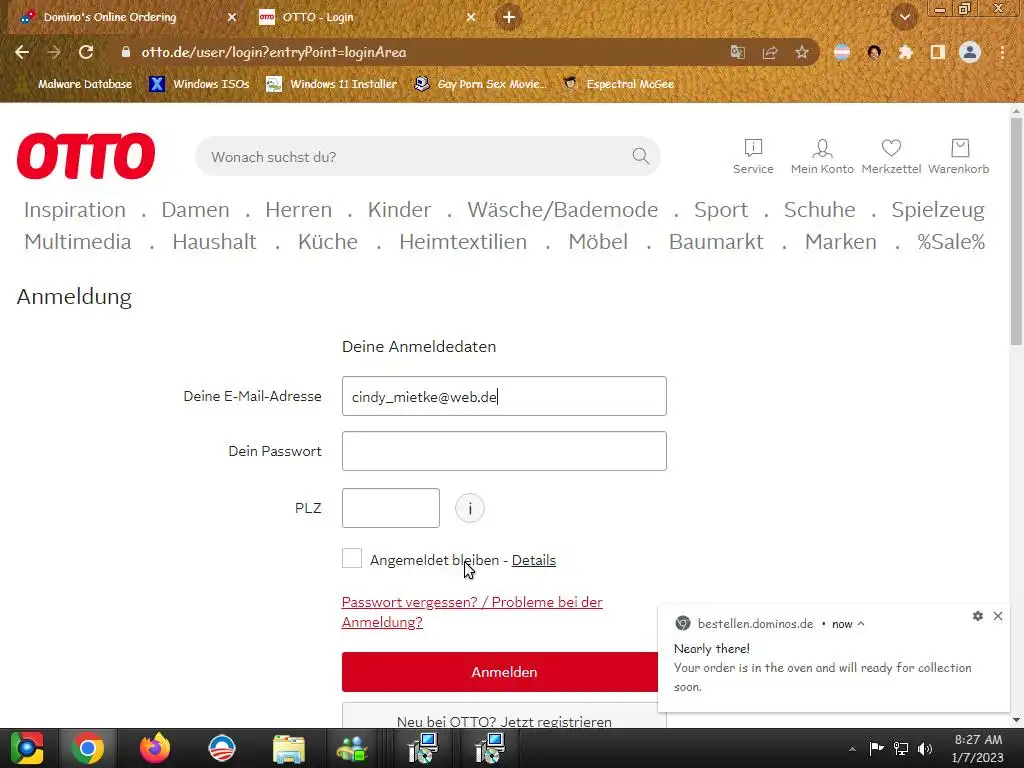Click the PLZ info icon
This screenshot has height=768, width=1024.
(x=470, y=508)
